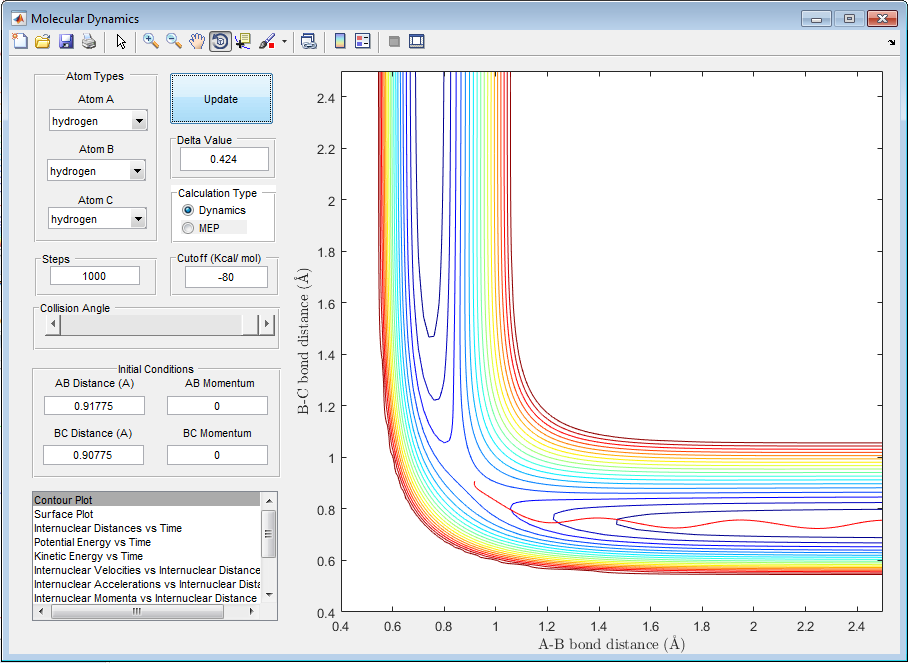909x663 pixels.
Task: Save figure with floppy disk icon
Action: point(66,41)
